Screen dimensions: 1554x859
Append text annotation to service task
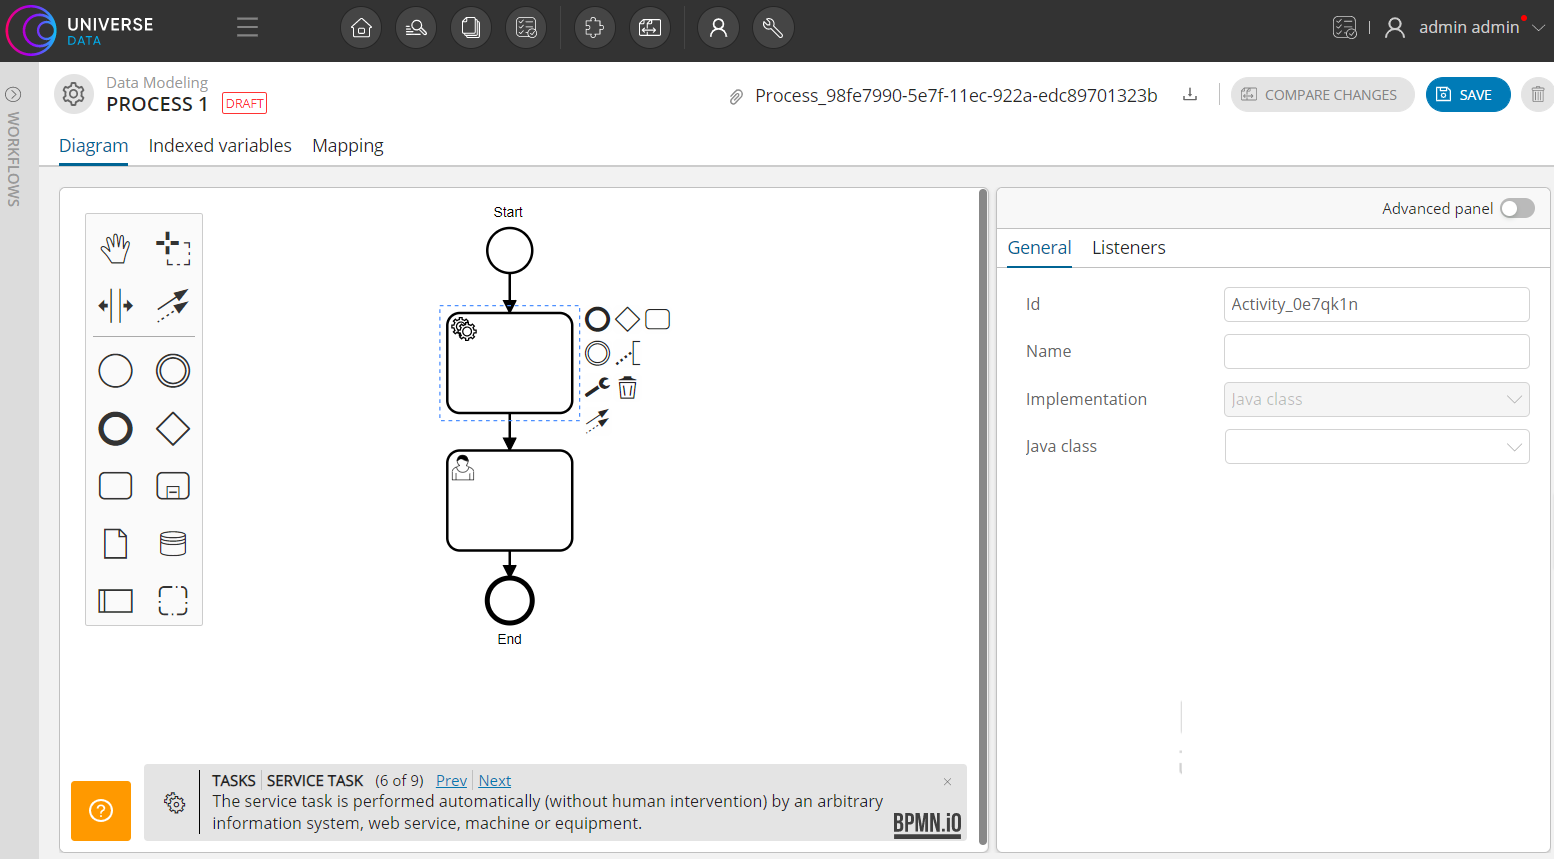(627, 353)
